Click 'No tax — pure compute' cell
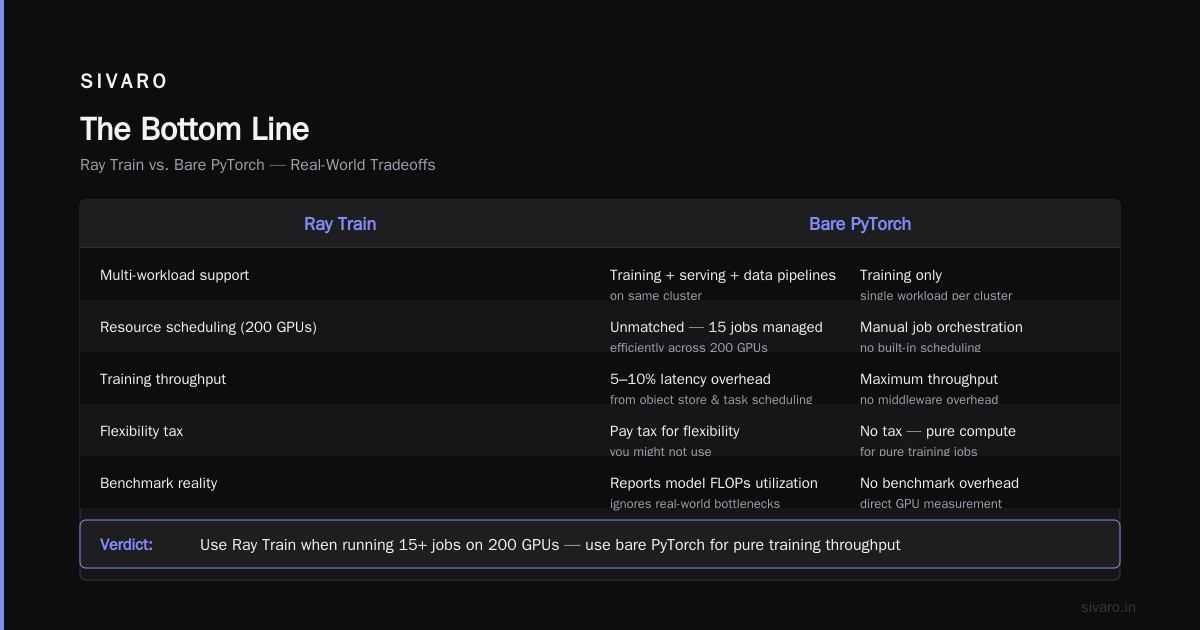 pyautogui.click(x=938, y=431)
